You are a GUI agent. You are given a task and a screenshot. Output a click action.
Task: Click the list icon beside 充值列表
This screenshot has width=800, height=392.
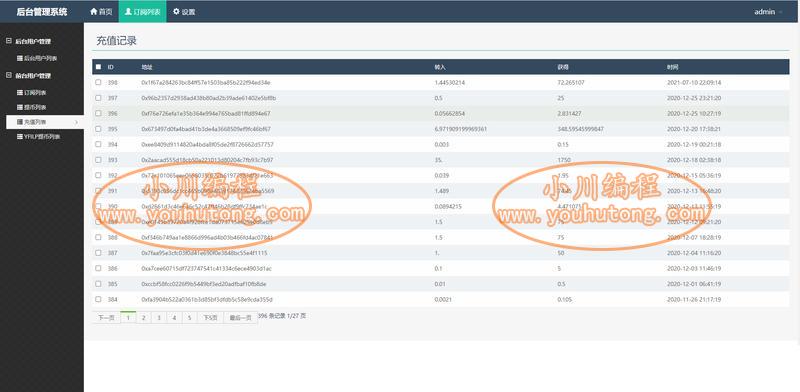pos(20,122)
